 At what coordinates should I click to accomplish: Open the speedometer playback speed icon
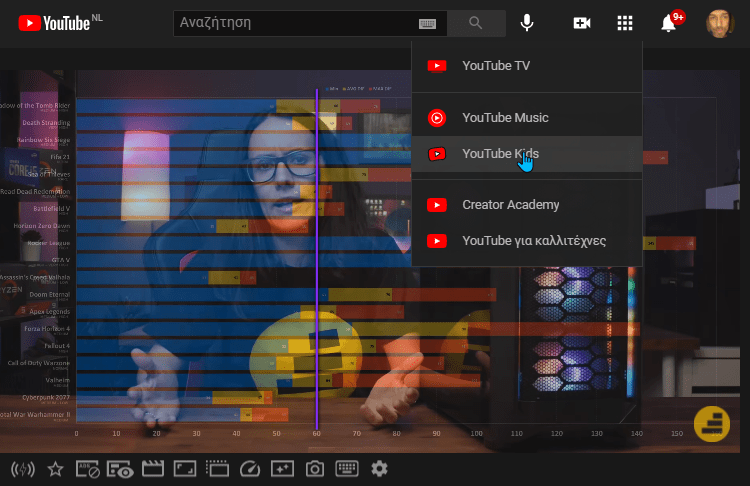[x=250, y=469]
